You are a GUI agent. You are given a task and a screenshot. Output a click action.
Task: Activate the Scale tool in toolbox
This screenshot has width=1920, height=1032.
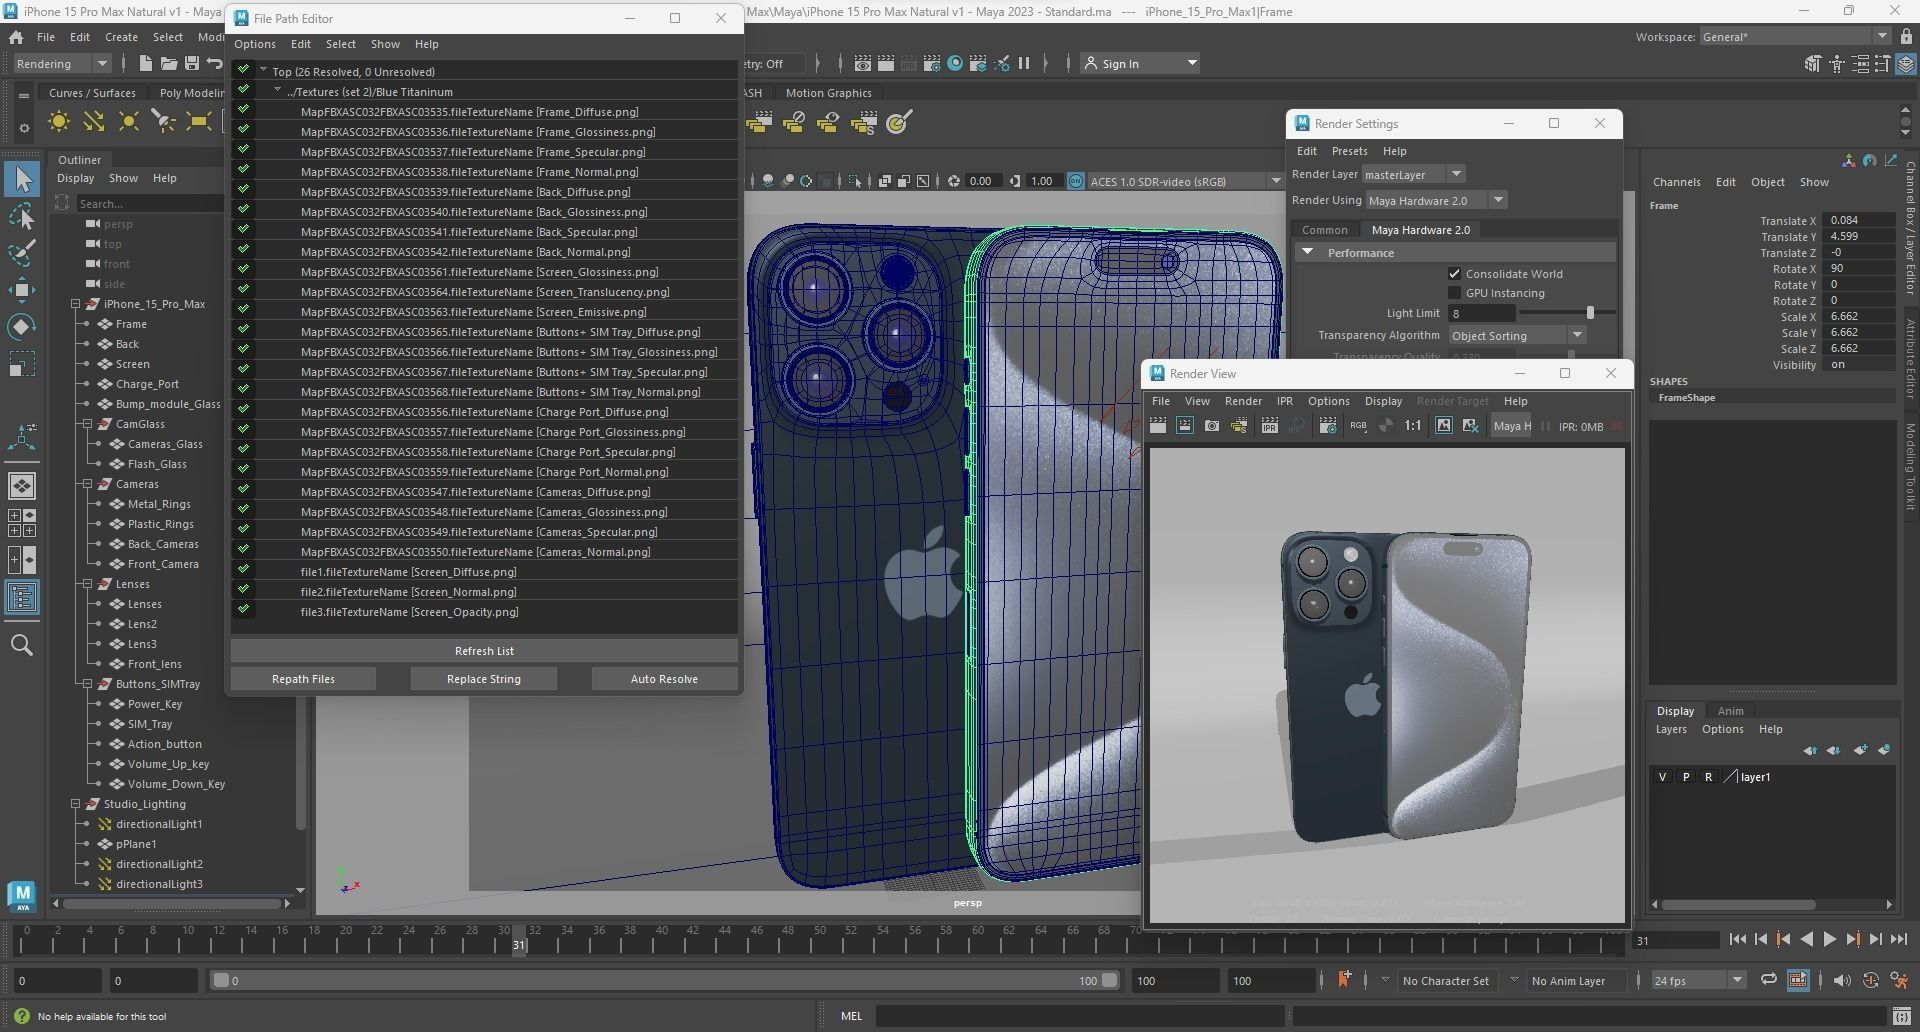pyautogui.click(x=22, y=363)
